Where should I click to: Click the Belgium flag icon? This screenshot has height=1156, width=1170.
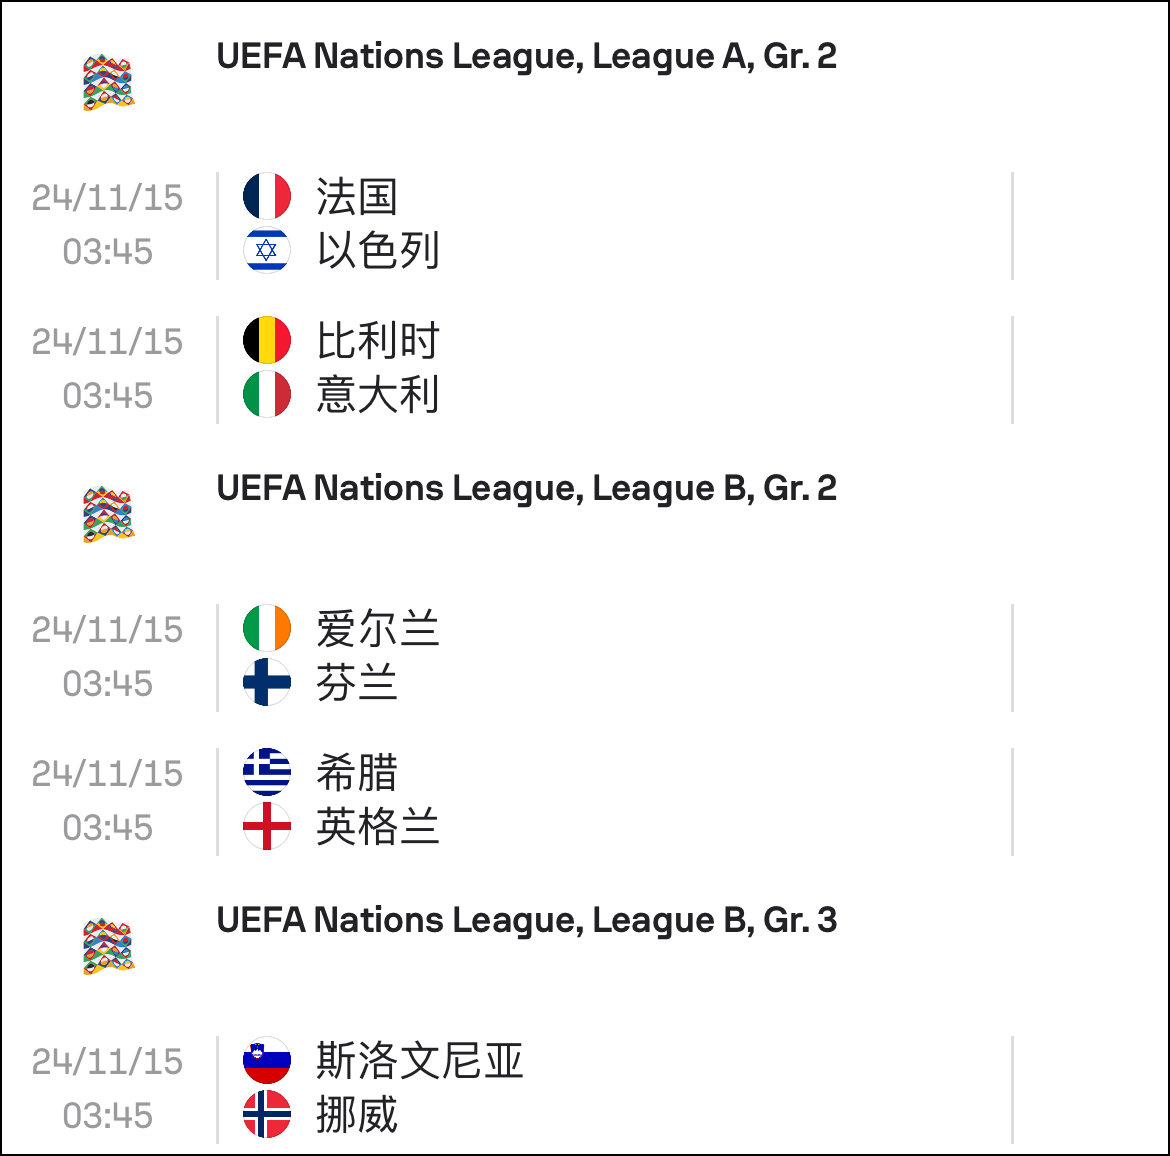click(x=267, y=340)
